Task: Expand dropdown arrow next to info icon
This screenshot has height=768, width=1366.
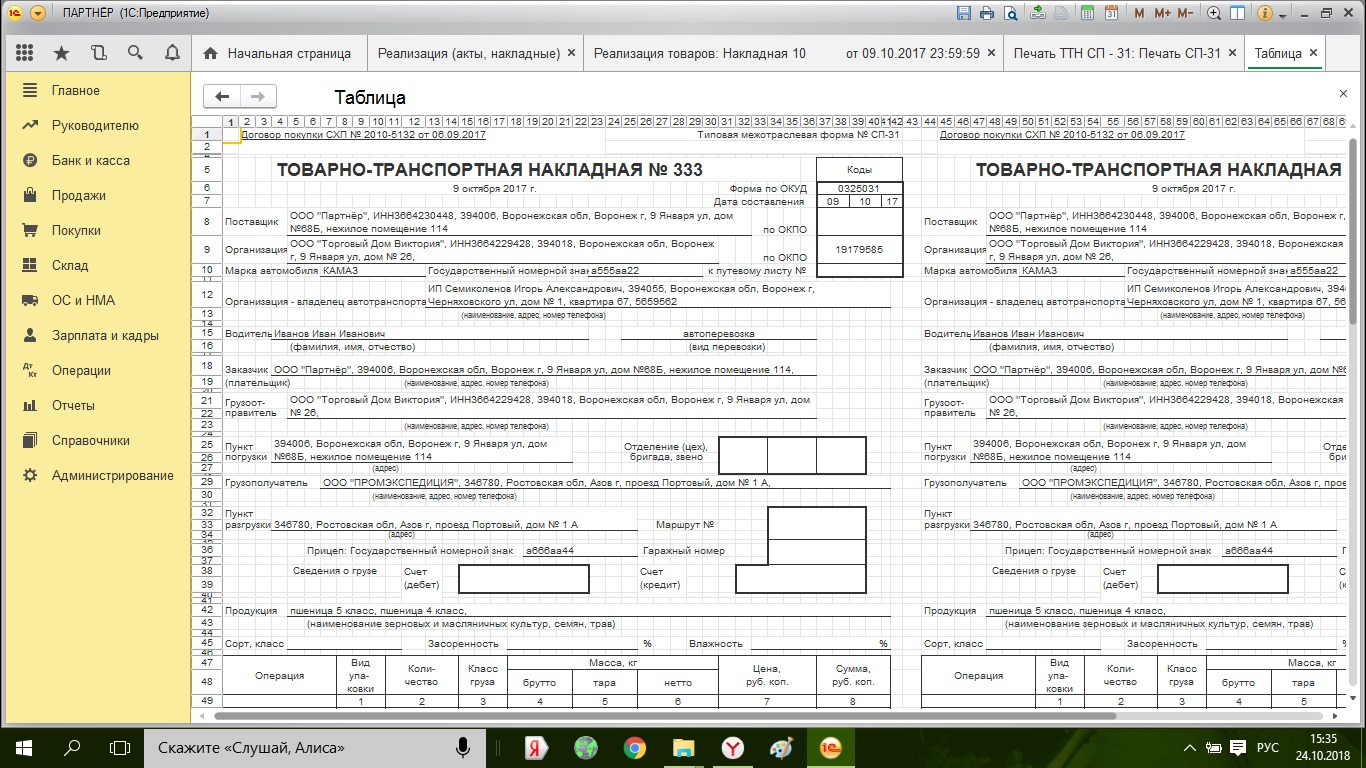Action: click(x=1282, y=15)
